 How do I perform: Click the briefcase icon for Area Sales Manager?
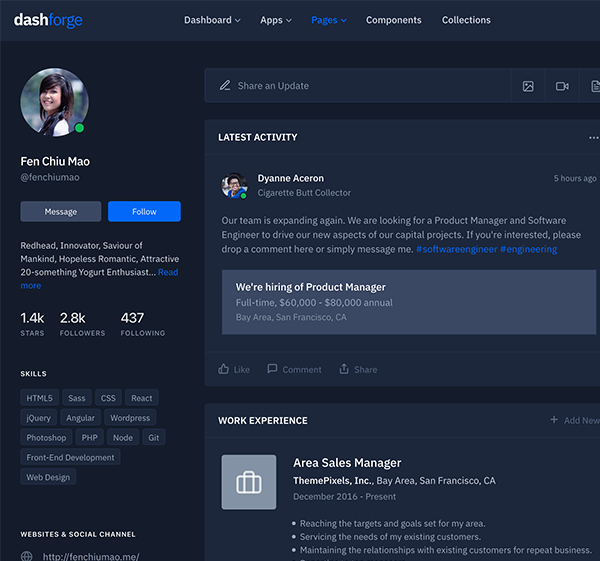pos(248,483)
